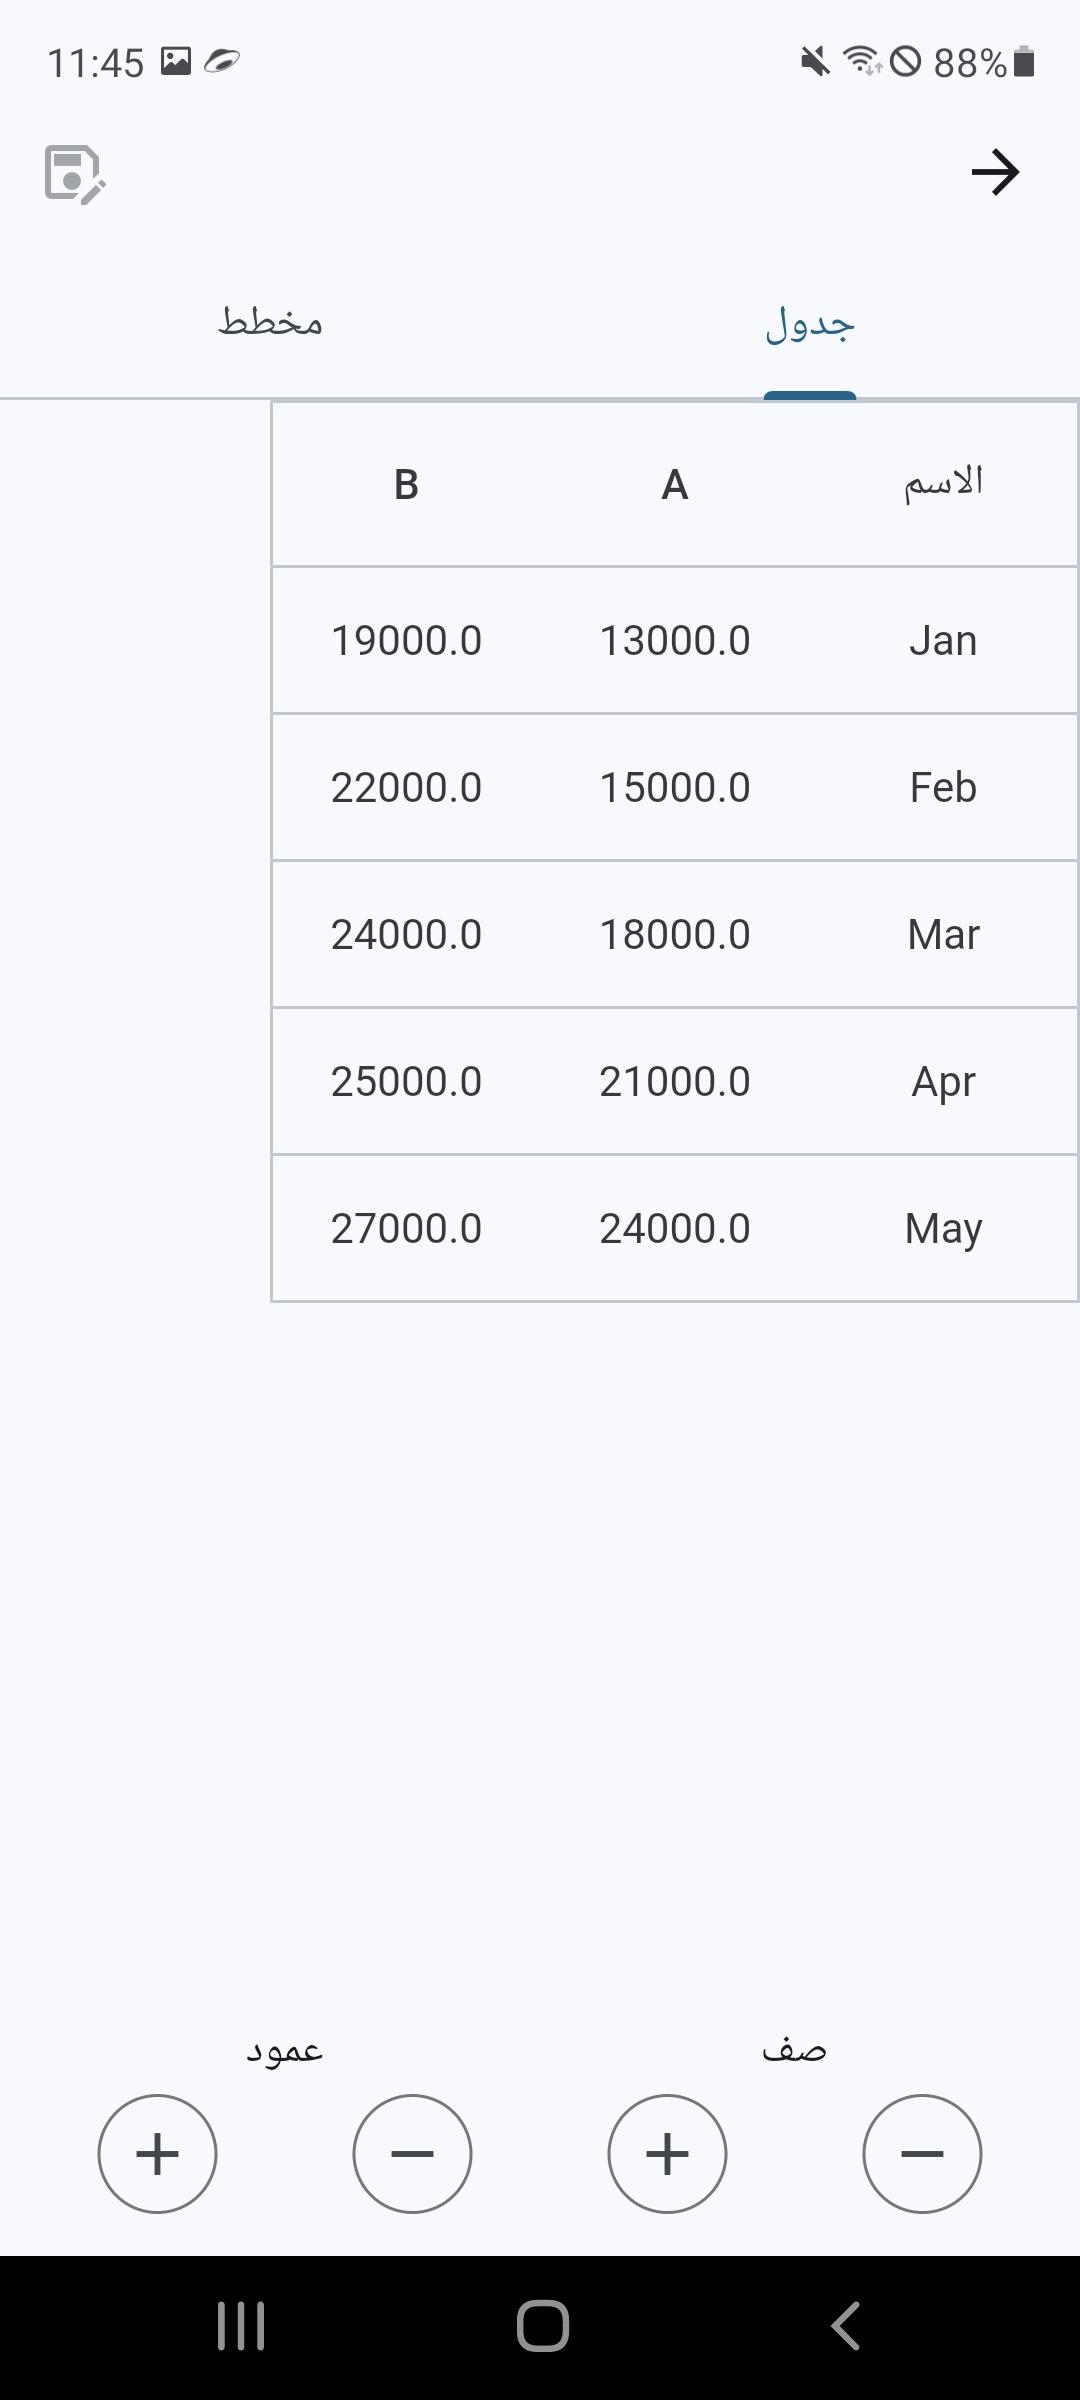Add a row with the صف plus button
Viewport: 1080px width, 2400px height.
tap(667, 2153)
